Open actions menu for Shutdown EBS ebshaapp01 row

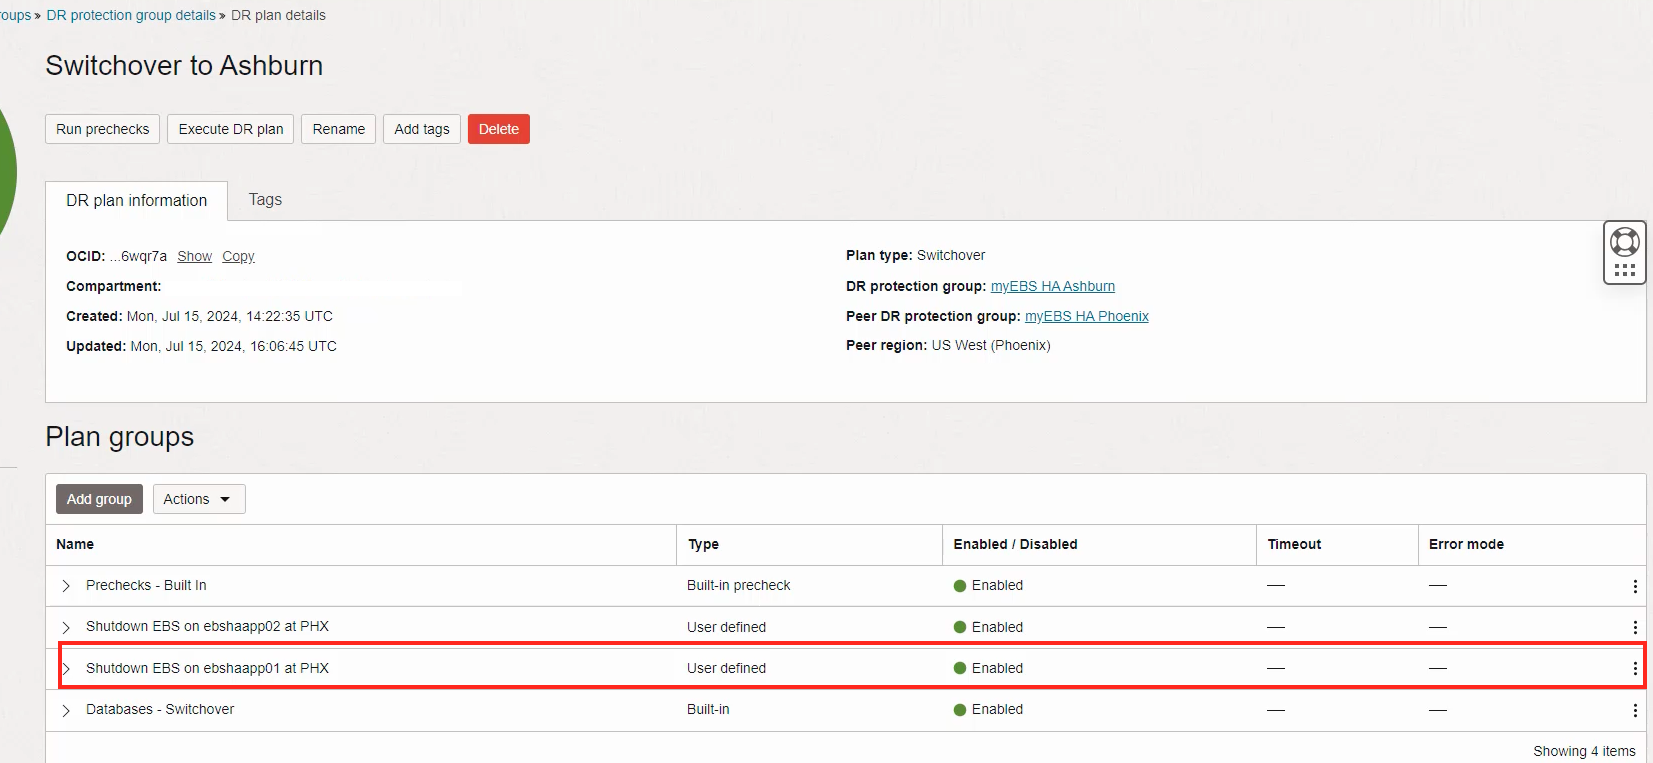click(x=1635, y=668)
